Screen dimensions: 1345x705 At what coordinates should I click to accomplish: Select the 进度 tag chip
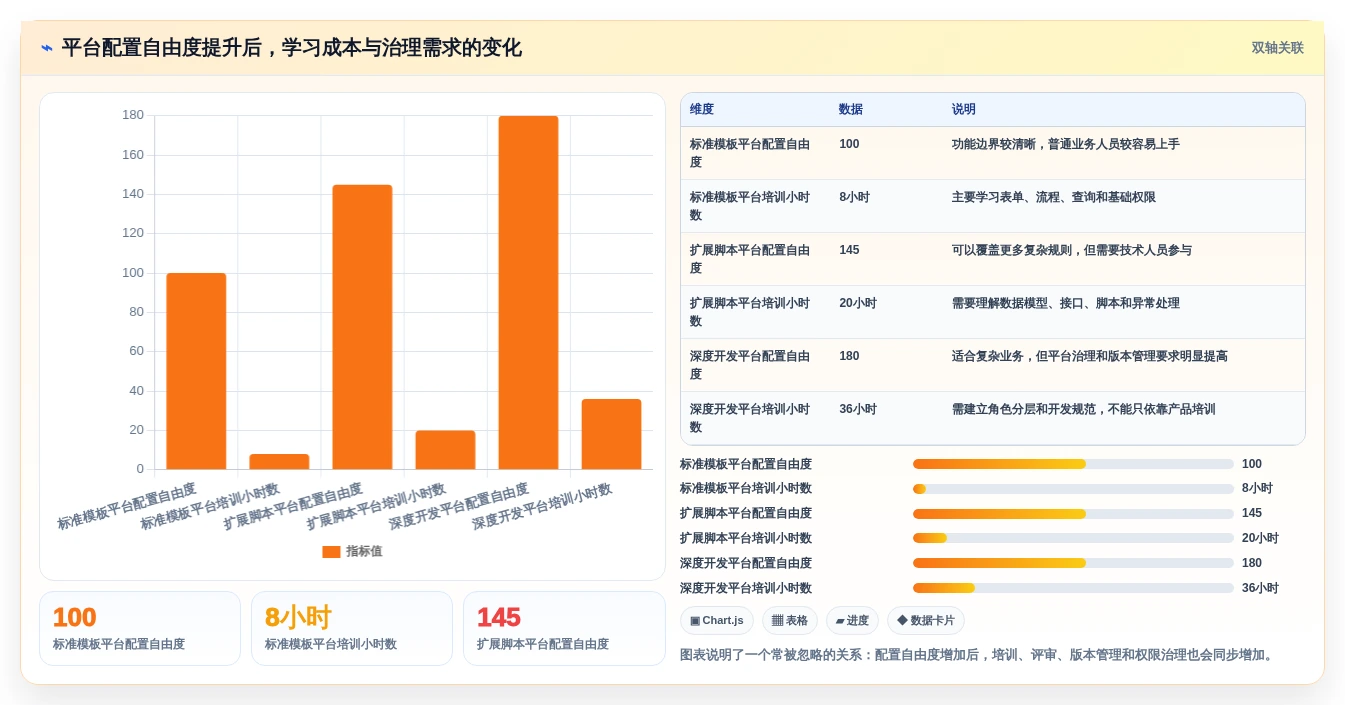tap(852, 620)
